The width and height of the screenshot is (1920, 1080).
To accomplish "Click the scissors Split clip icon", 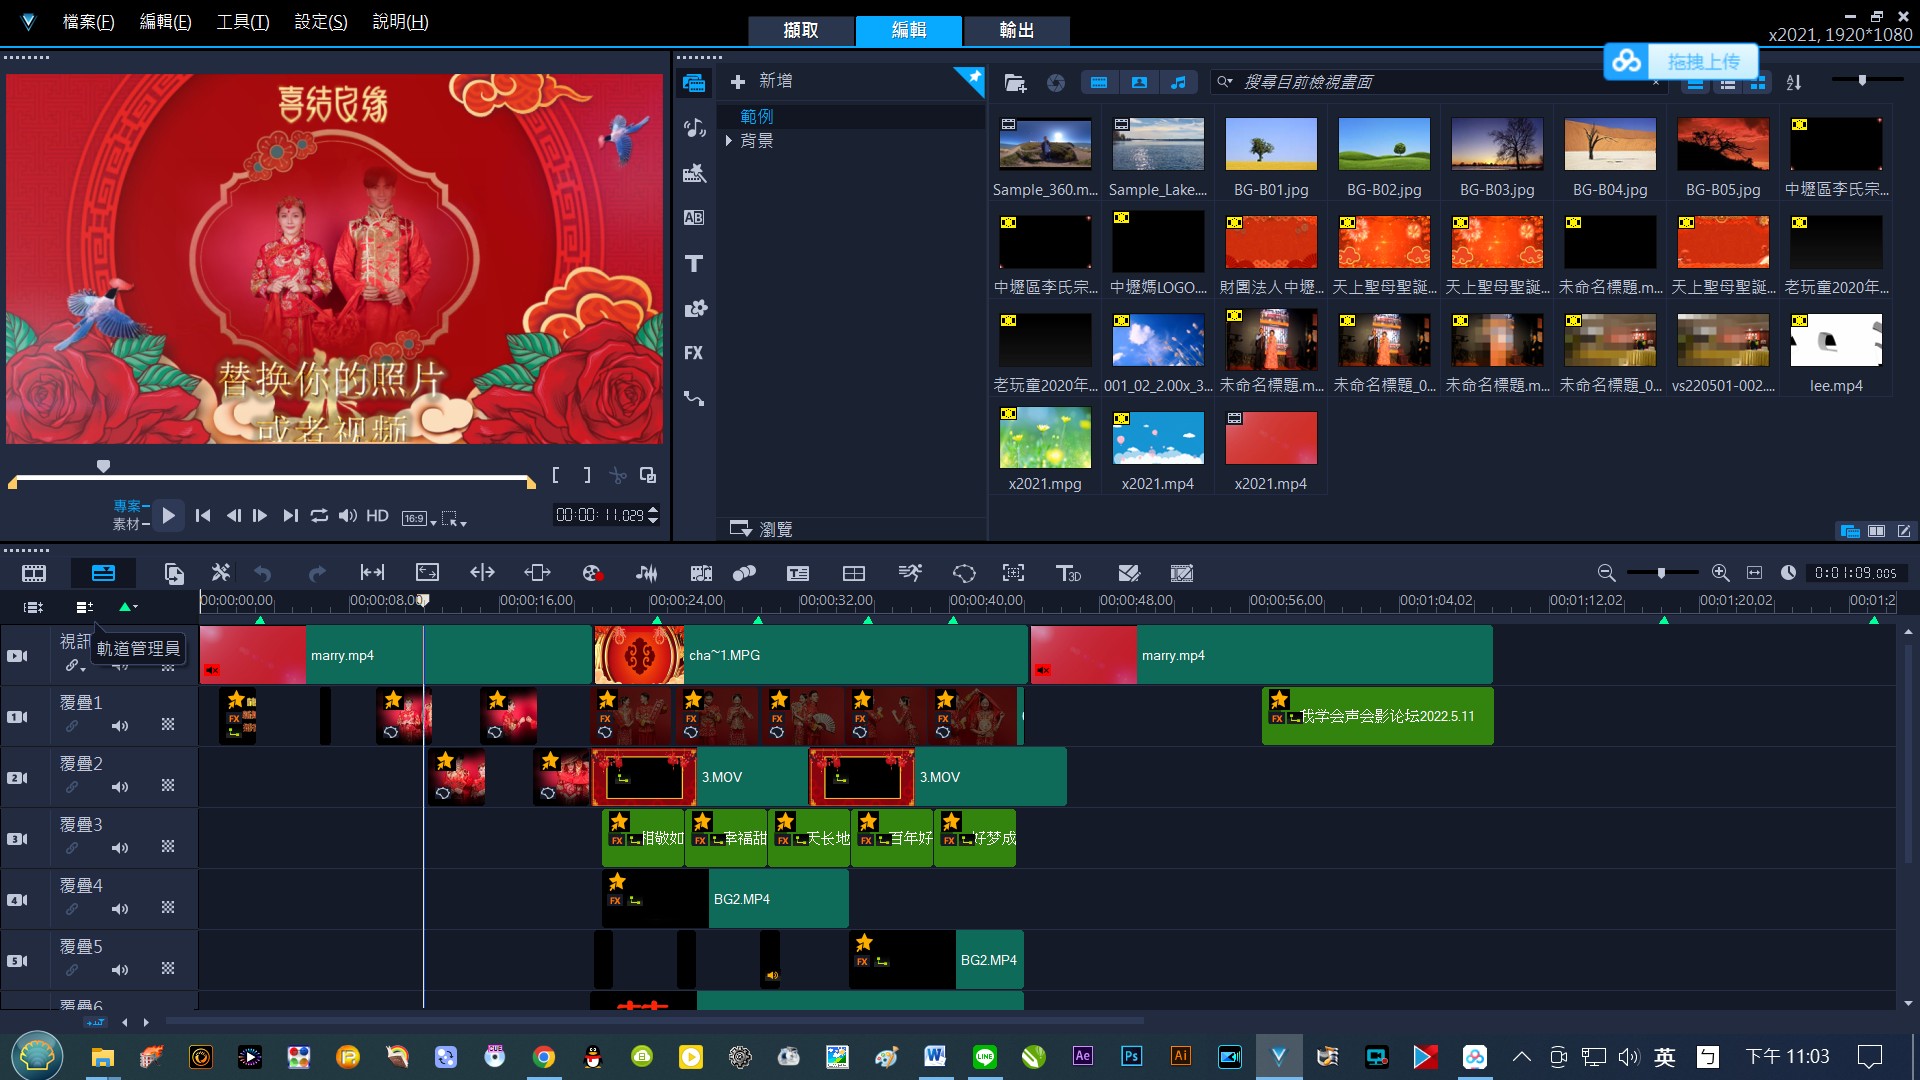I will point(618,476).
